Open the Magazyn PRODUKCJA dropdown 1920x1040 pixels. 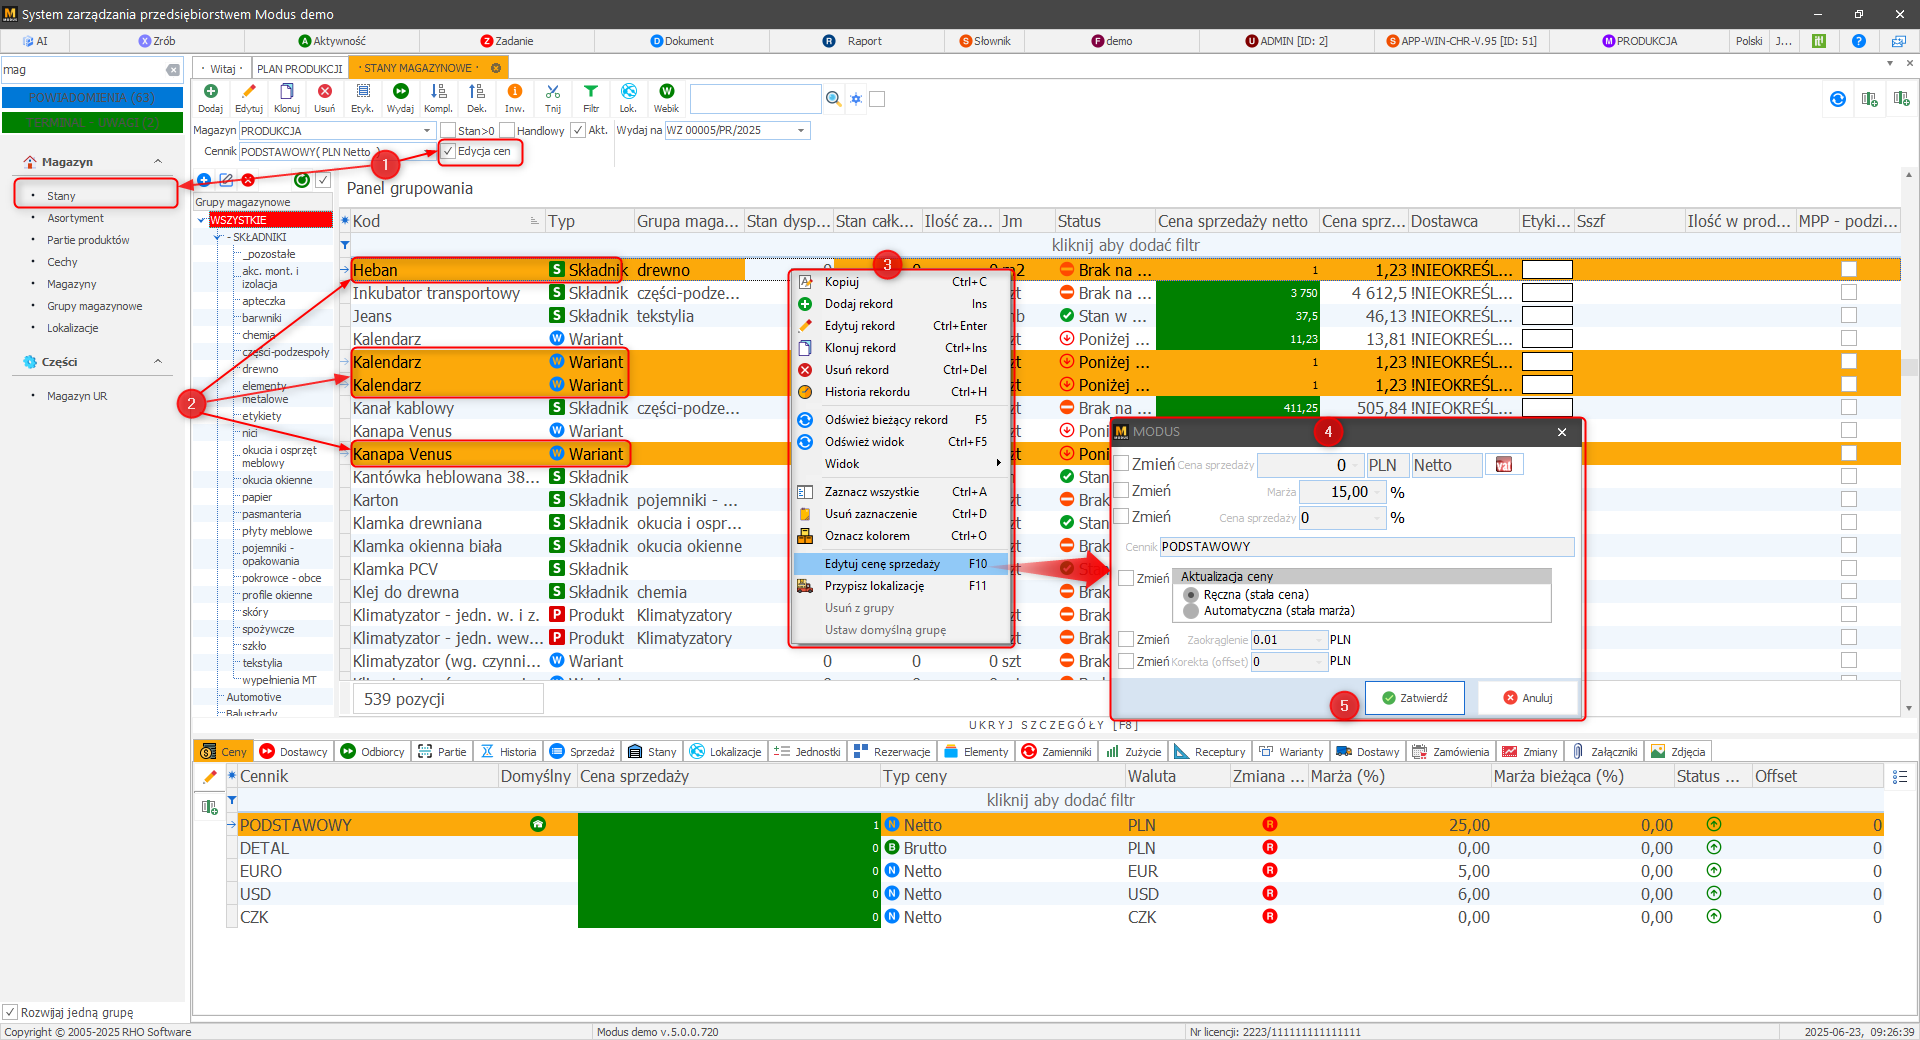click(427, 131)
